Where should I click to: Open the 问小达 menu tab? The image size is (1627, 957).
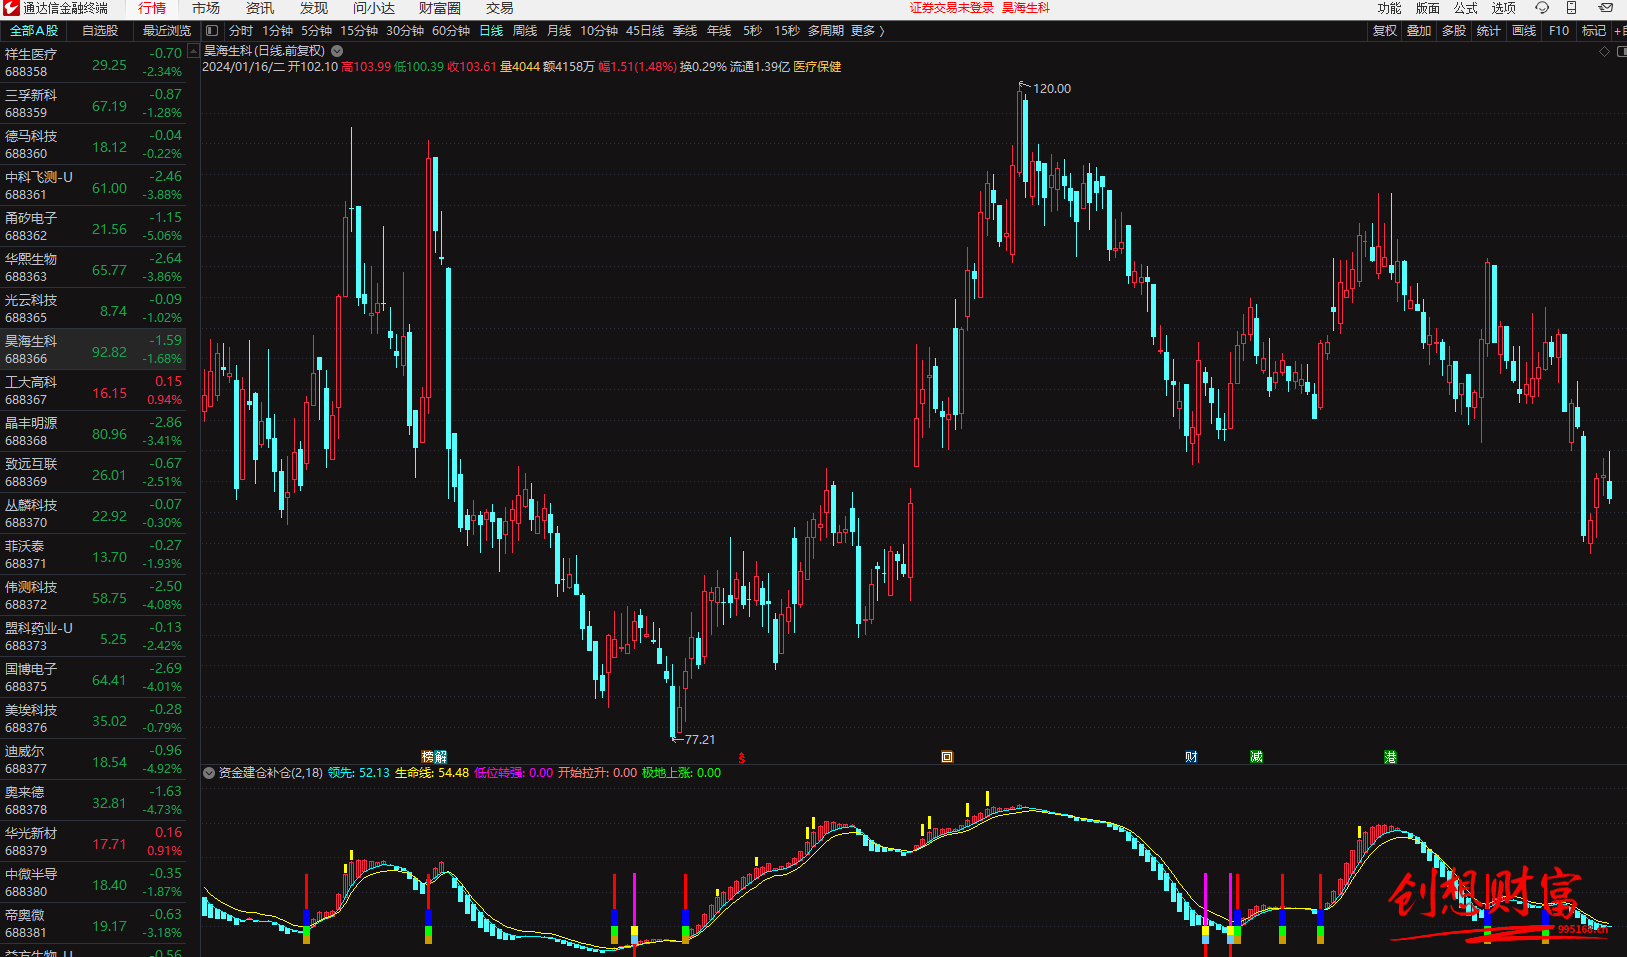(x=374, y=8)
